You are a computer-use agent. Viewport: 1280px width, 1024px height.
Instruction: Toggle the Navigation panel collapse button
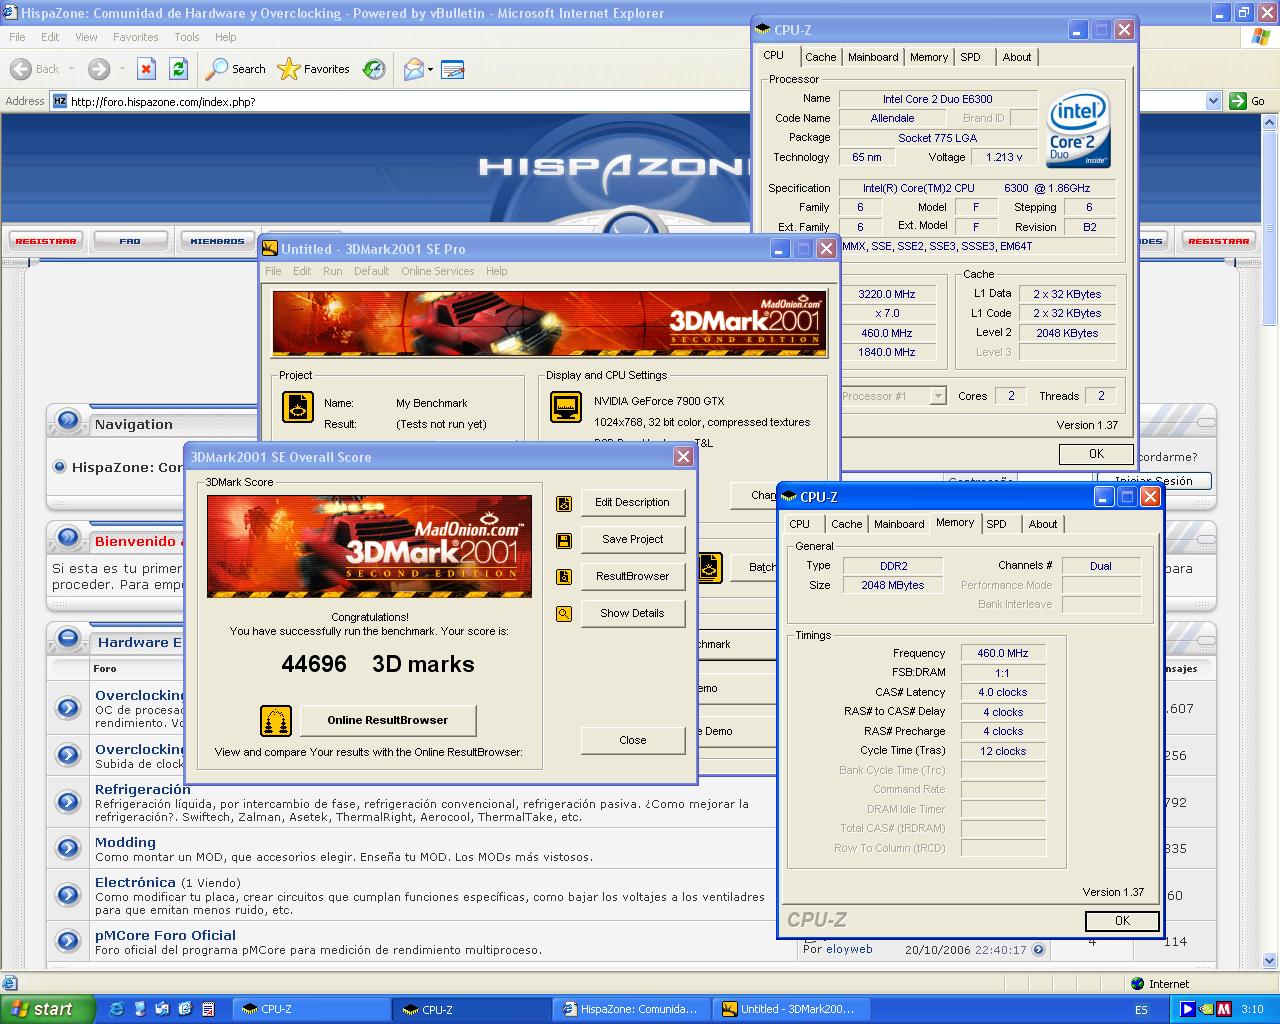68,420
